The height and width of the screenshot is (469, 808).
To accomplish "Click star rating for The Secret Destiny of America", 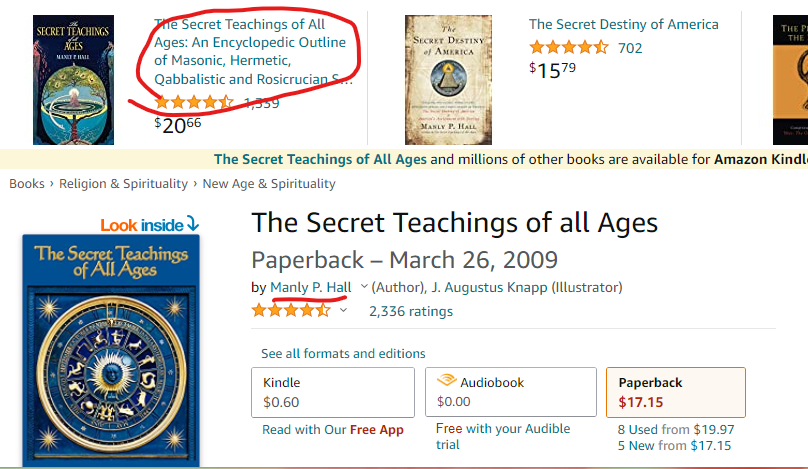I will 569,48.
